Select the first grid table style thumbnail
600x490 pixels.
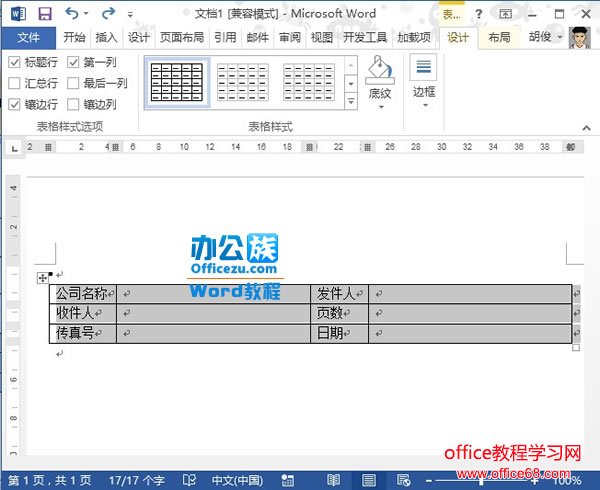pos(177,82)
